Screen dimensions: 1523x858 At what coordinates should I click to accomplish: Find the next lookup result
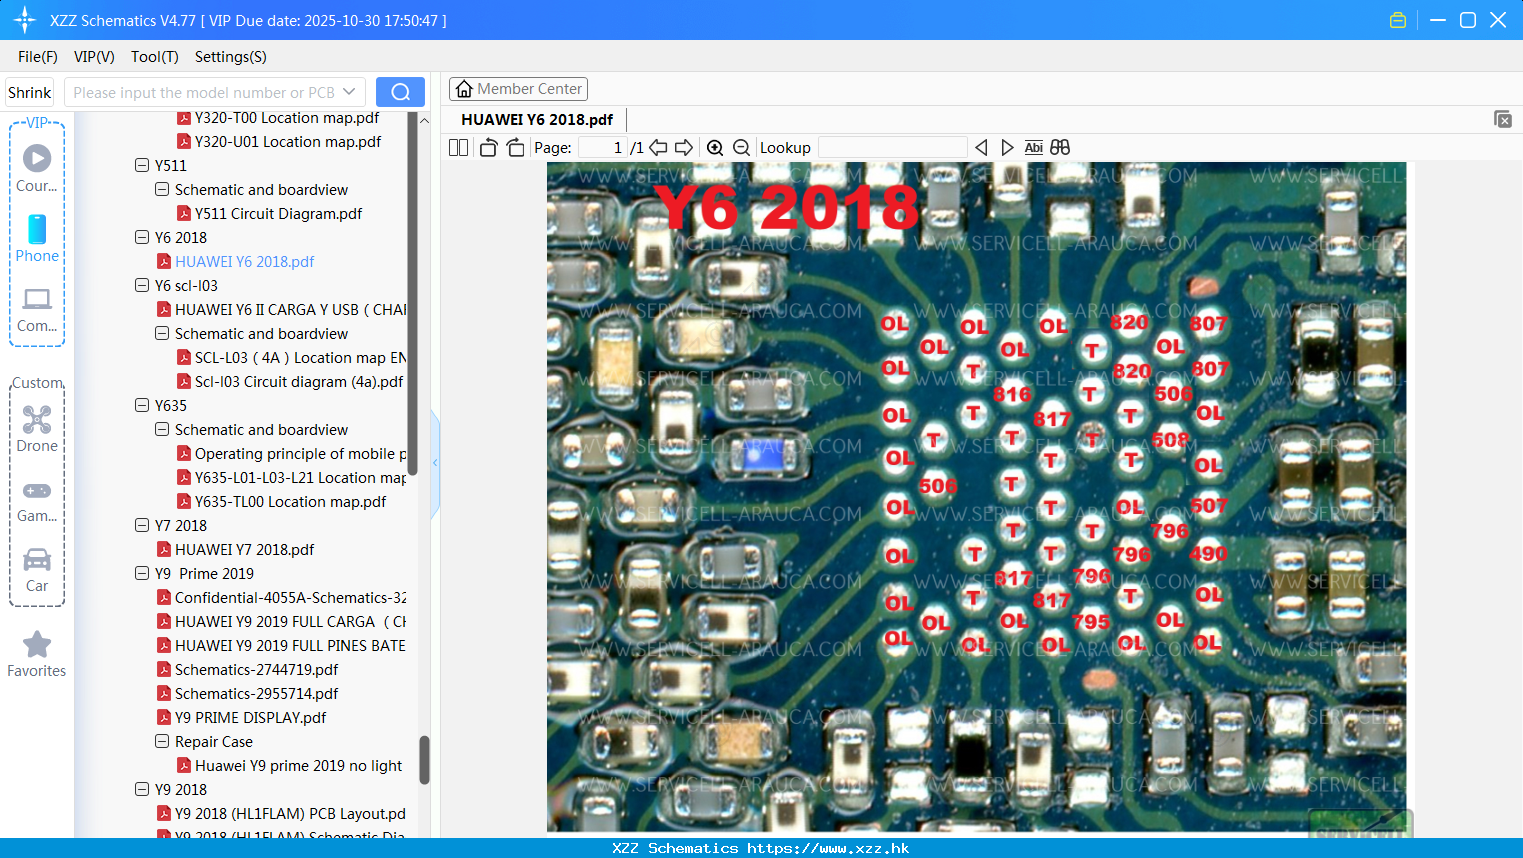click(x=1007, y=147)
